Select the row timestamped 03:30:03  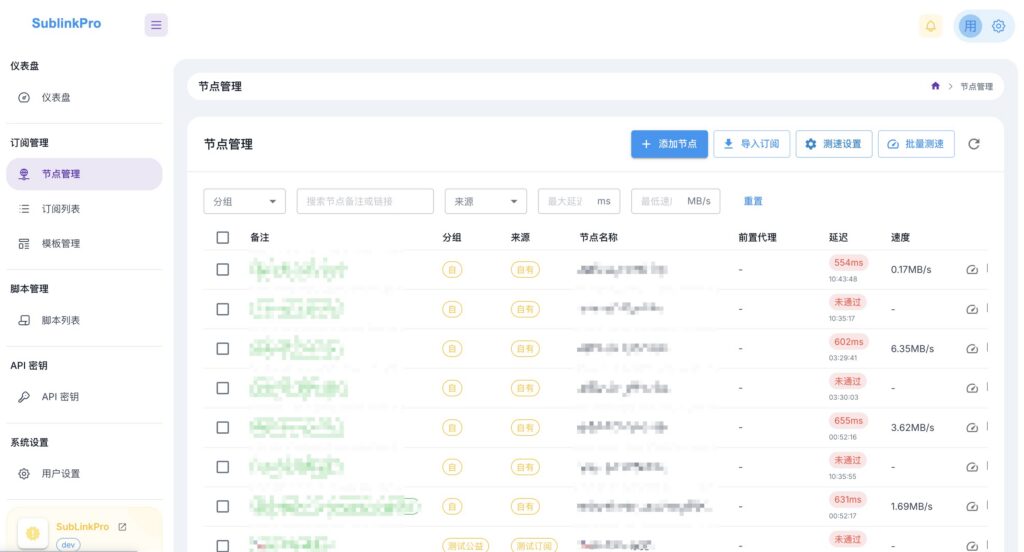223,388
